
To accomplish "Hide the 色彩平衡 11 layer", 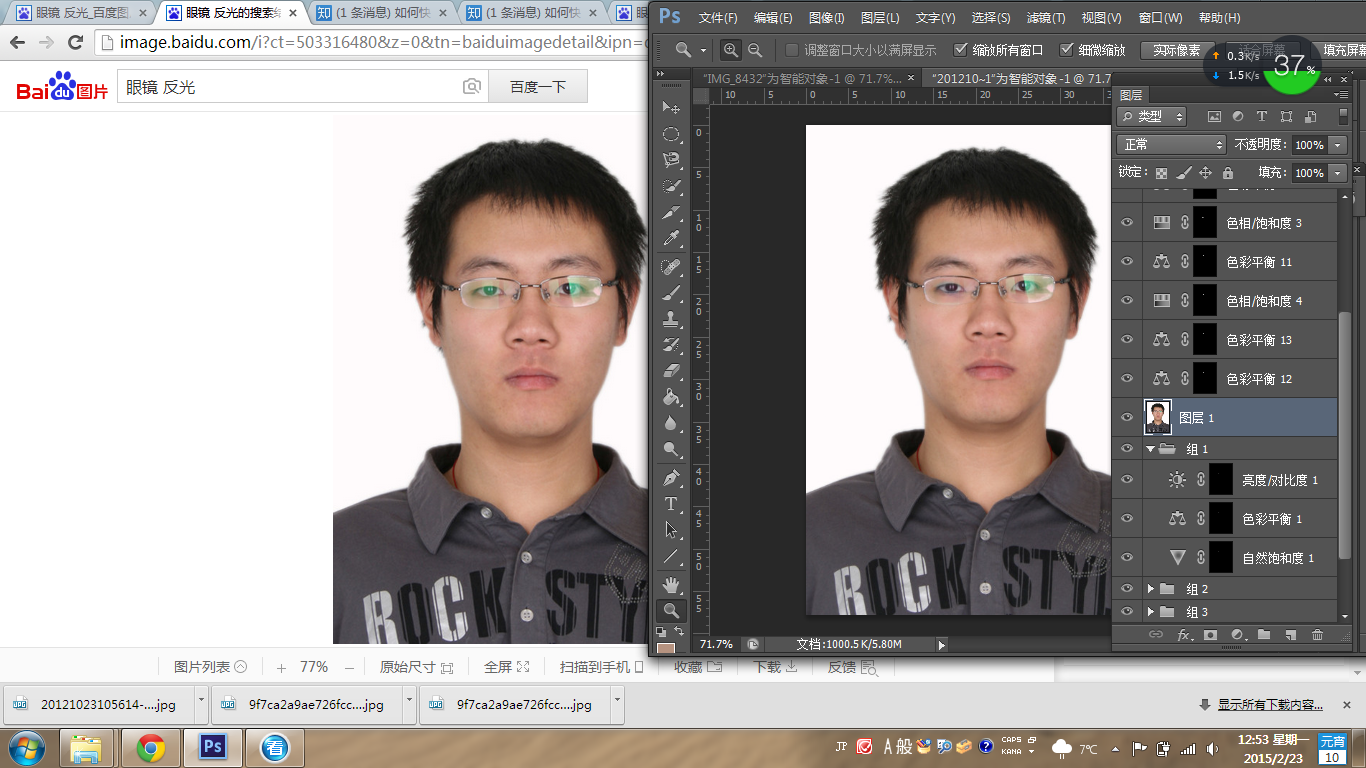I will (1127, 261).
